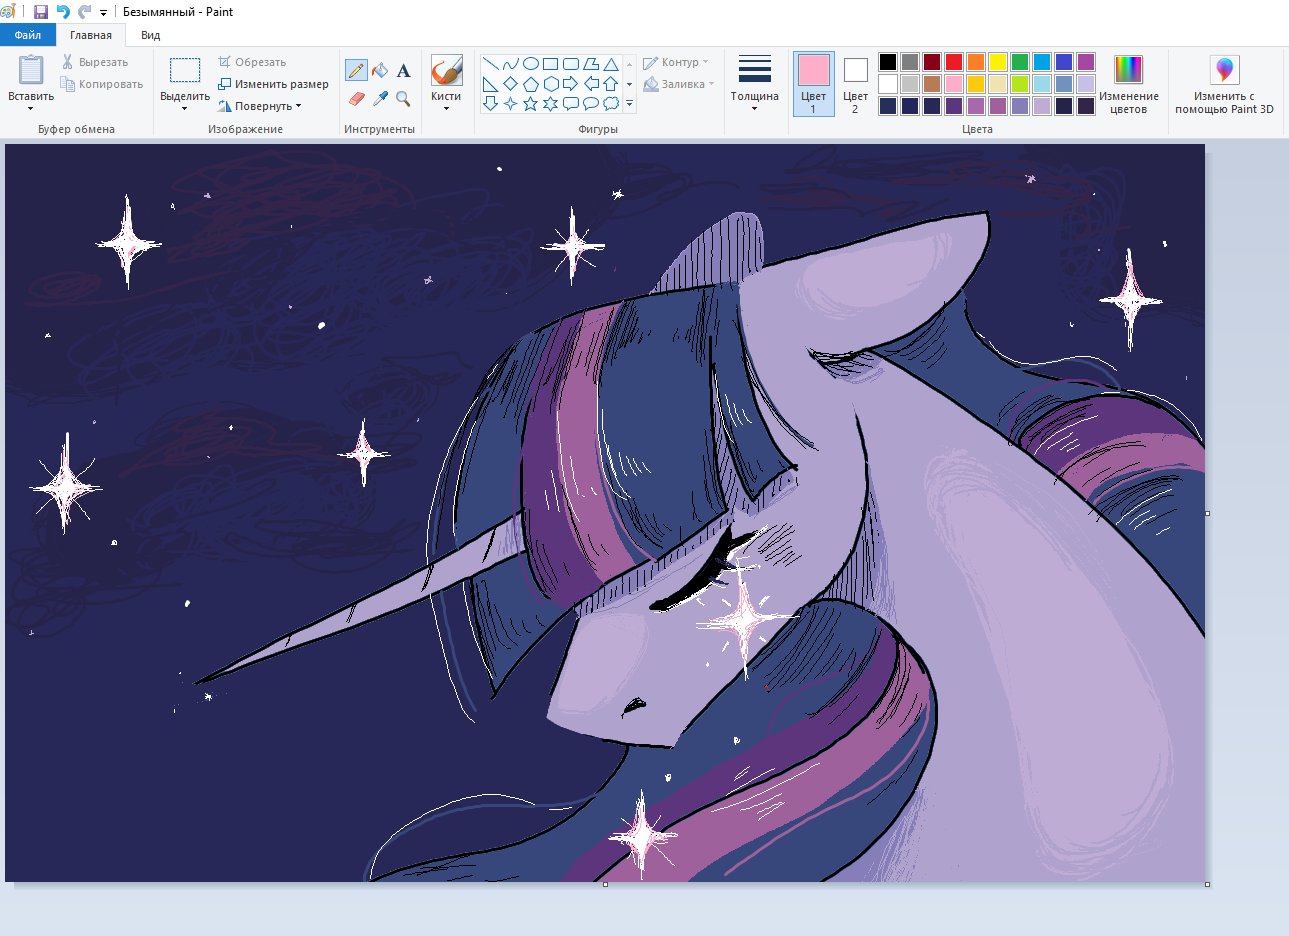Select the Color picker eyedropper tool
1289x936 pixels.
tap(380, 99)
